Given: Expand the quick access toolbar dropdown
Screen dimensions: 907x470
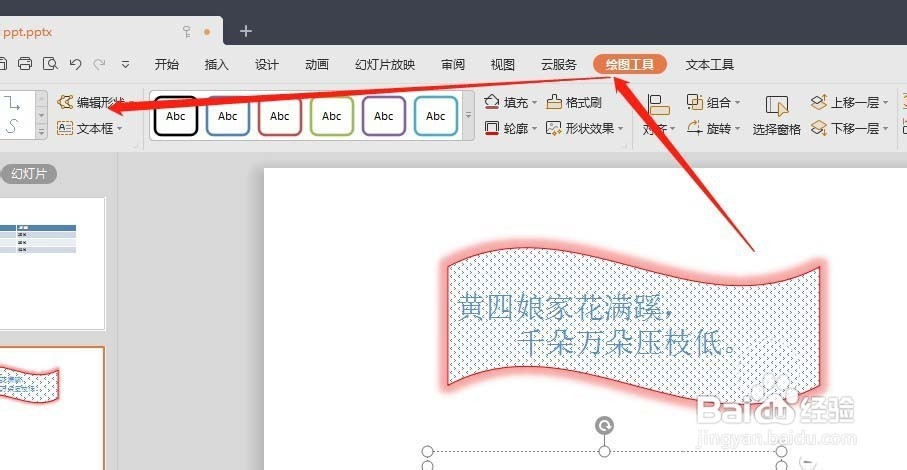Looking at the screenshot, I should point(126,64).
